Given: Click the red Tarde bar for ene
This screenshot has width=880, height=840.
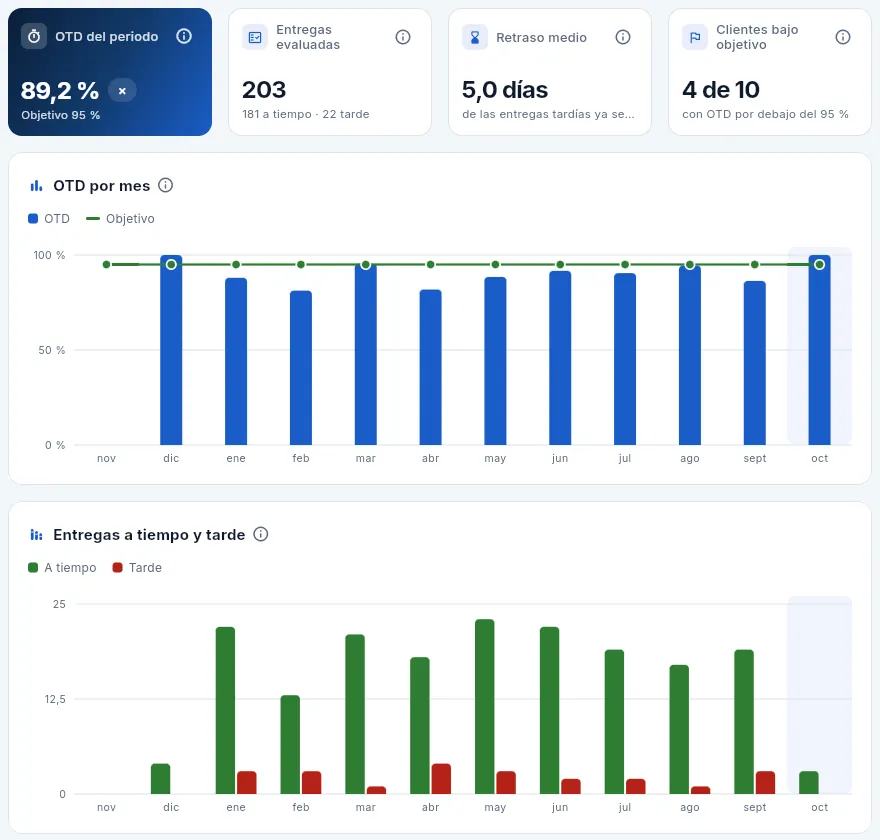Looking at the screenshot, I should coord(247,783).
